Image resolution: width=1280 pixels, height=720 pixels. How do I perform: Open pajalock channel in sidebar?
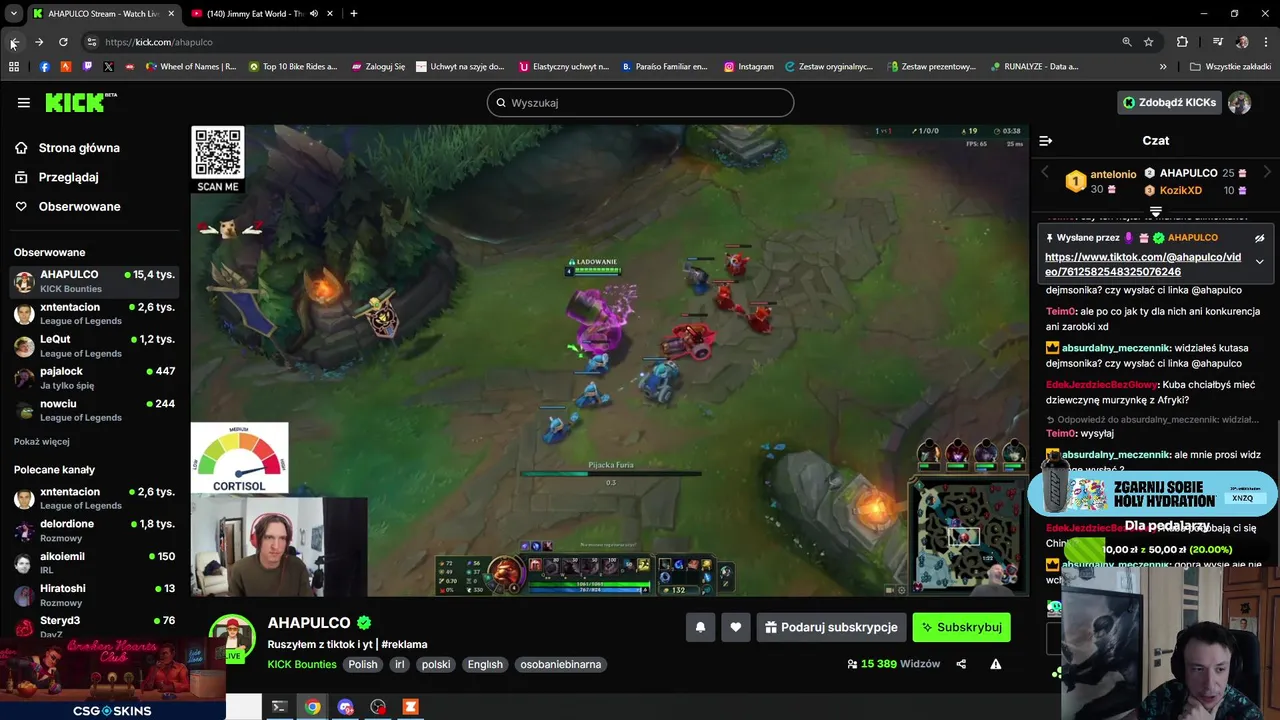coord(95,377)
